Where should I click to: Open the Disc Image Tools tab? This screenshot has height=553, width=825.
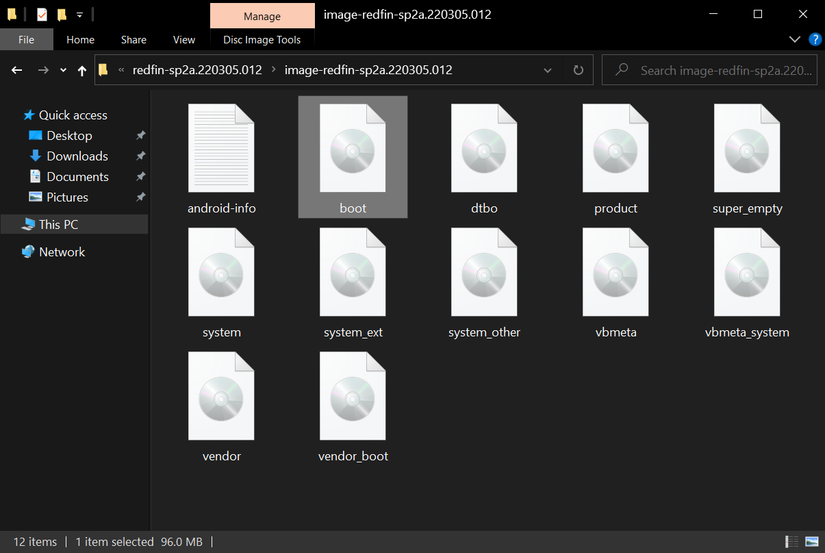(262, 39)
